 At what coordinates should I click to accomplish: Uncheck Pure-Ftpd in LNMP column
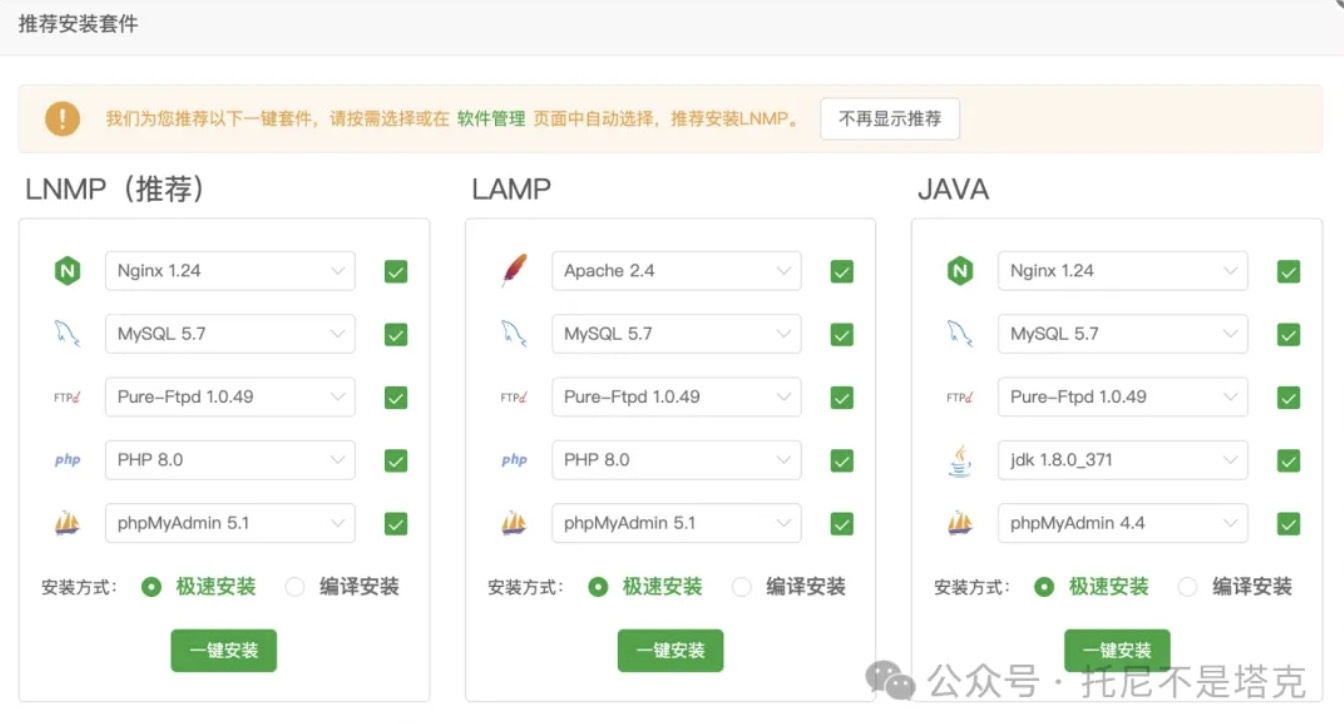click(x=396, y=398)
